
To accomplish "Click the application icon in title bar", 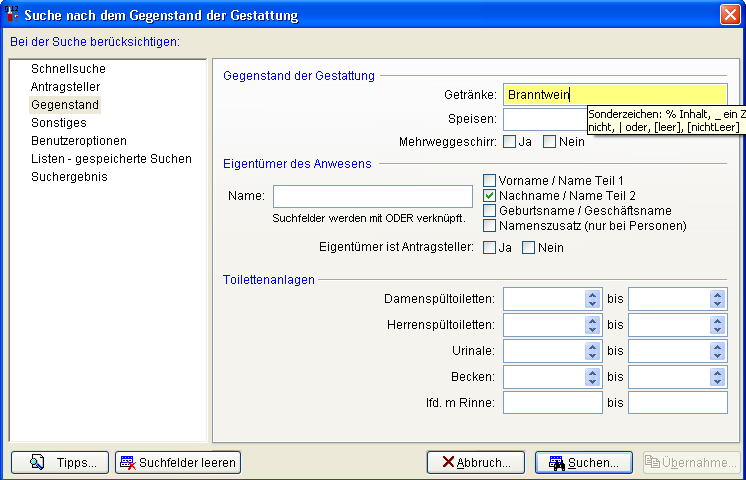I will coord(12,14).
